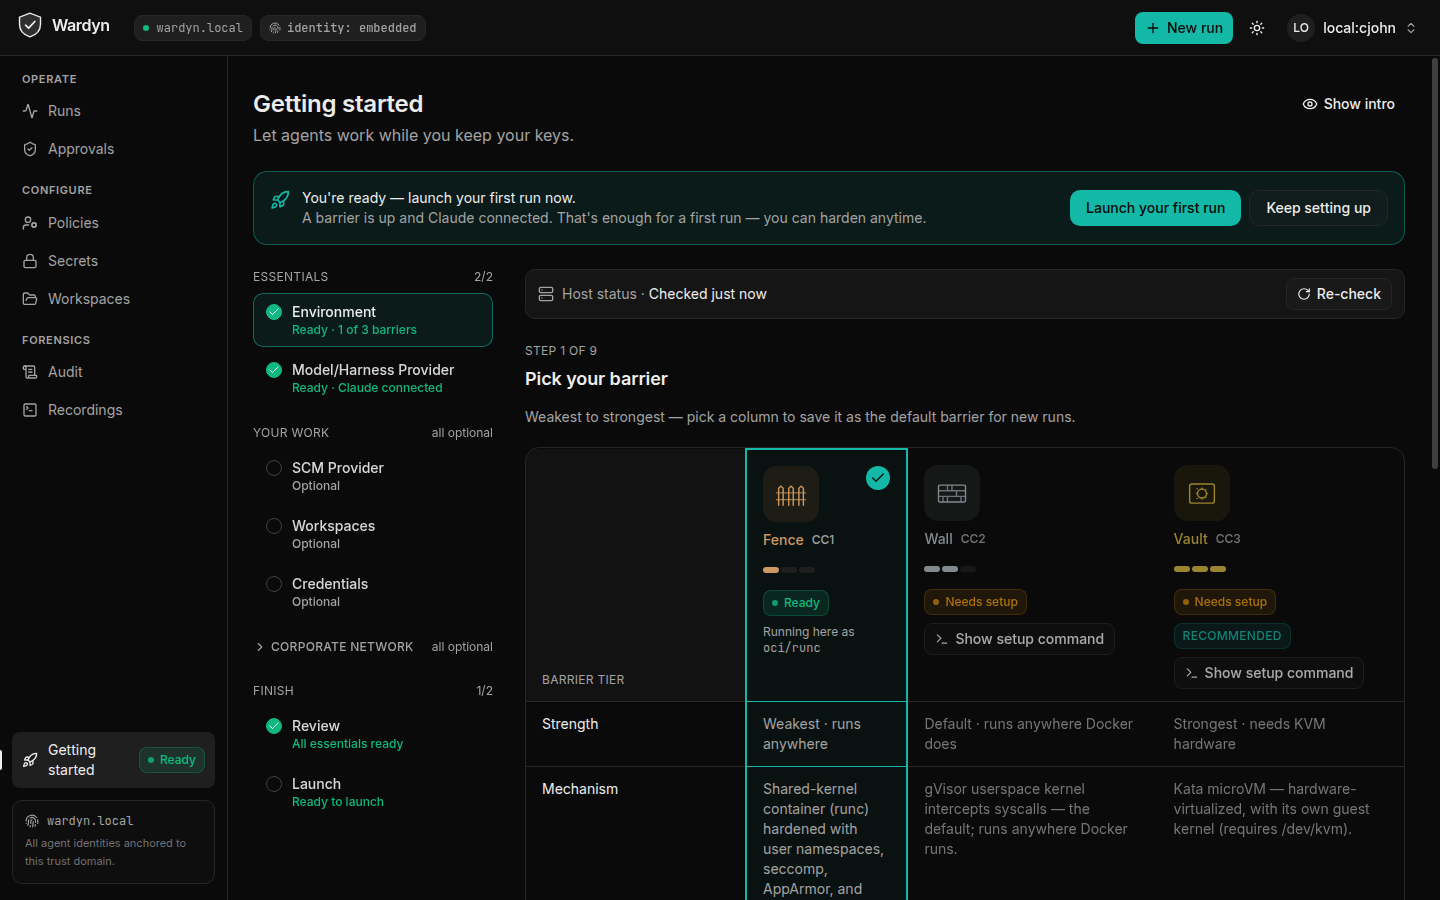The image size is (1440, 900).
Task: Open the Runs page
Action: pyautogui.click(x=113, y=111)
